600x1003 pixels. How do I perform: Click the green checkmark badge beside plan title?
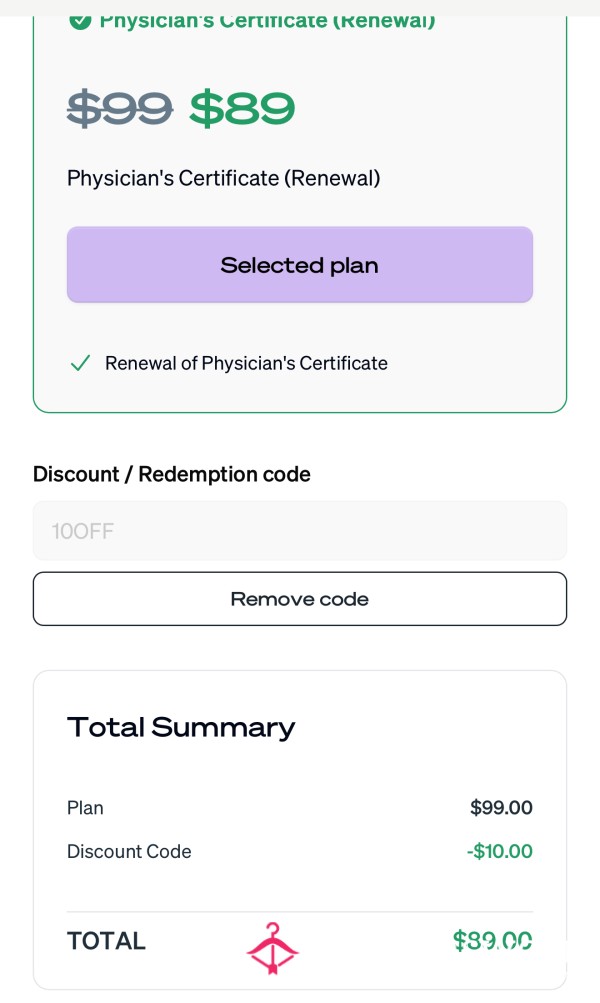80,22
